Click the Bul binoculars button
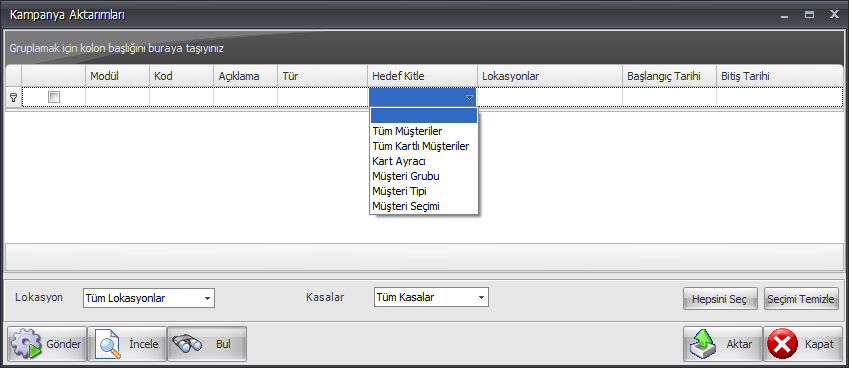 point(207,344)
